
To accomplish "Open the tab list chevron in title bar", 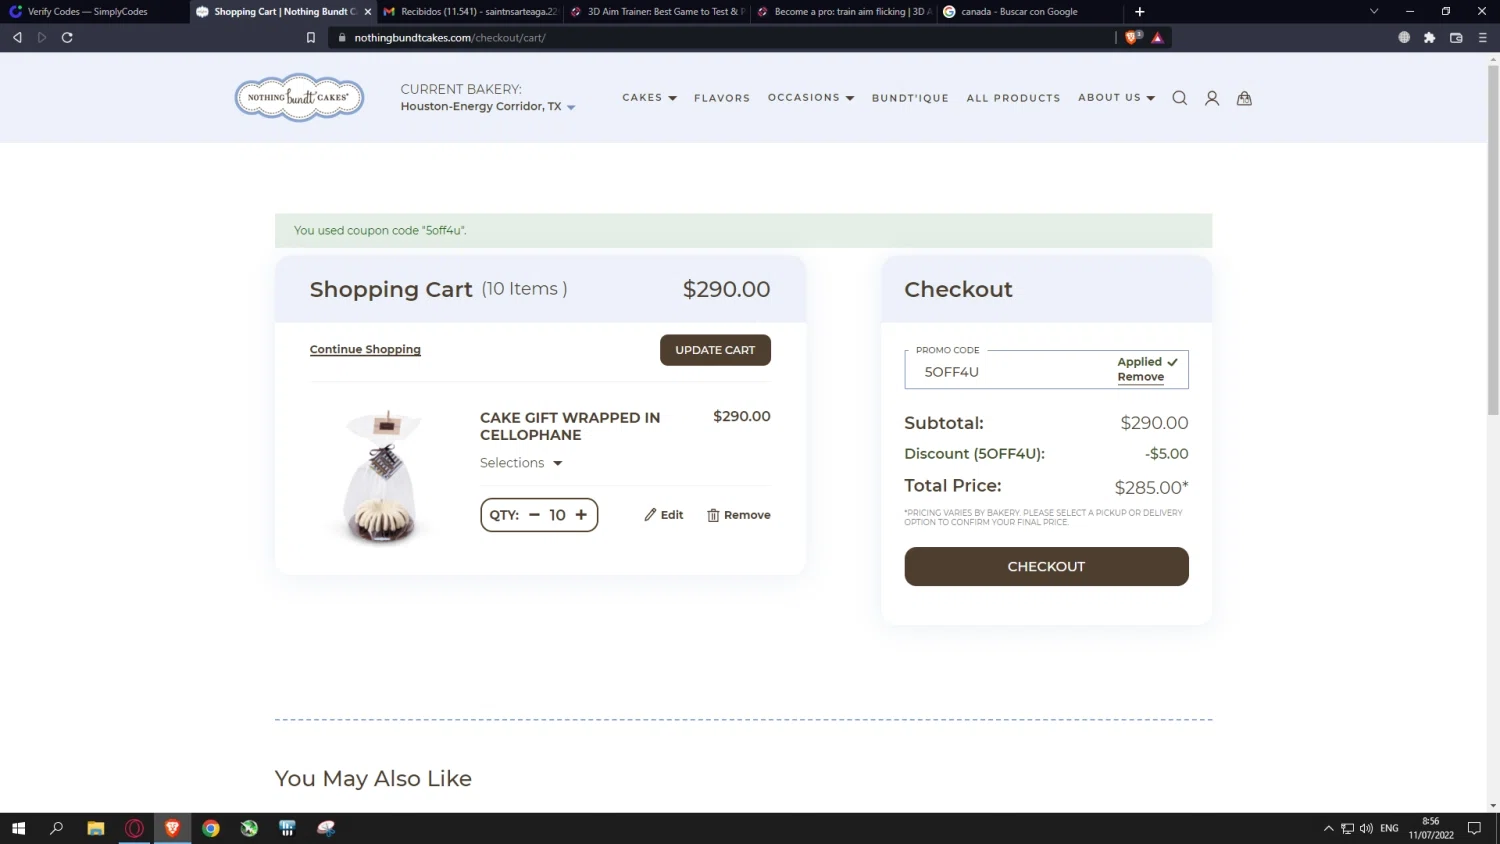I will pyautogui.click(x=1374, y=12).
